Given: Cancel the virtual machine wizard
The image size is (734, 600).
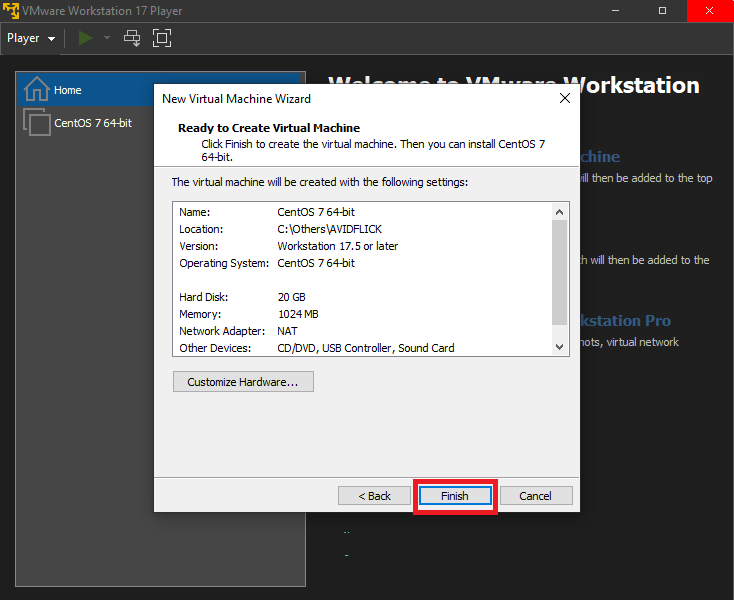Looking at the screenshot, I should coord(535,496).
